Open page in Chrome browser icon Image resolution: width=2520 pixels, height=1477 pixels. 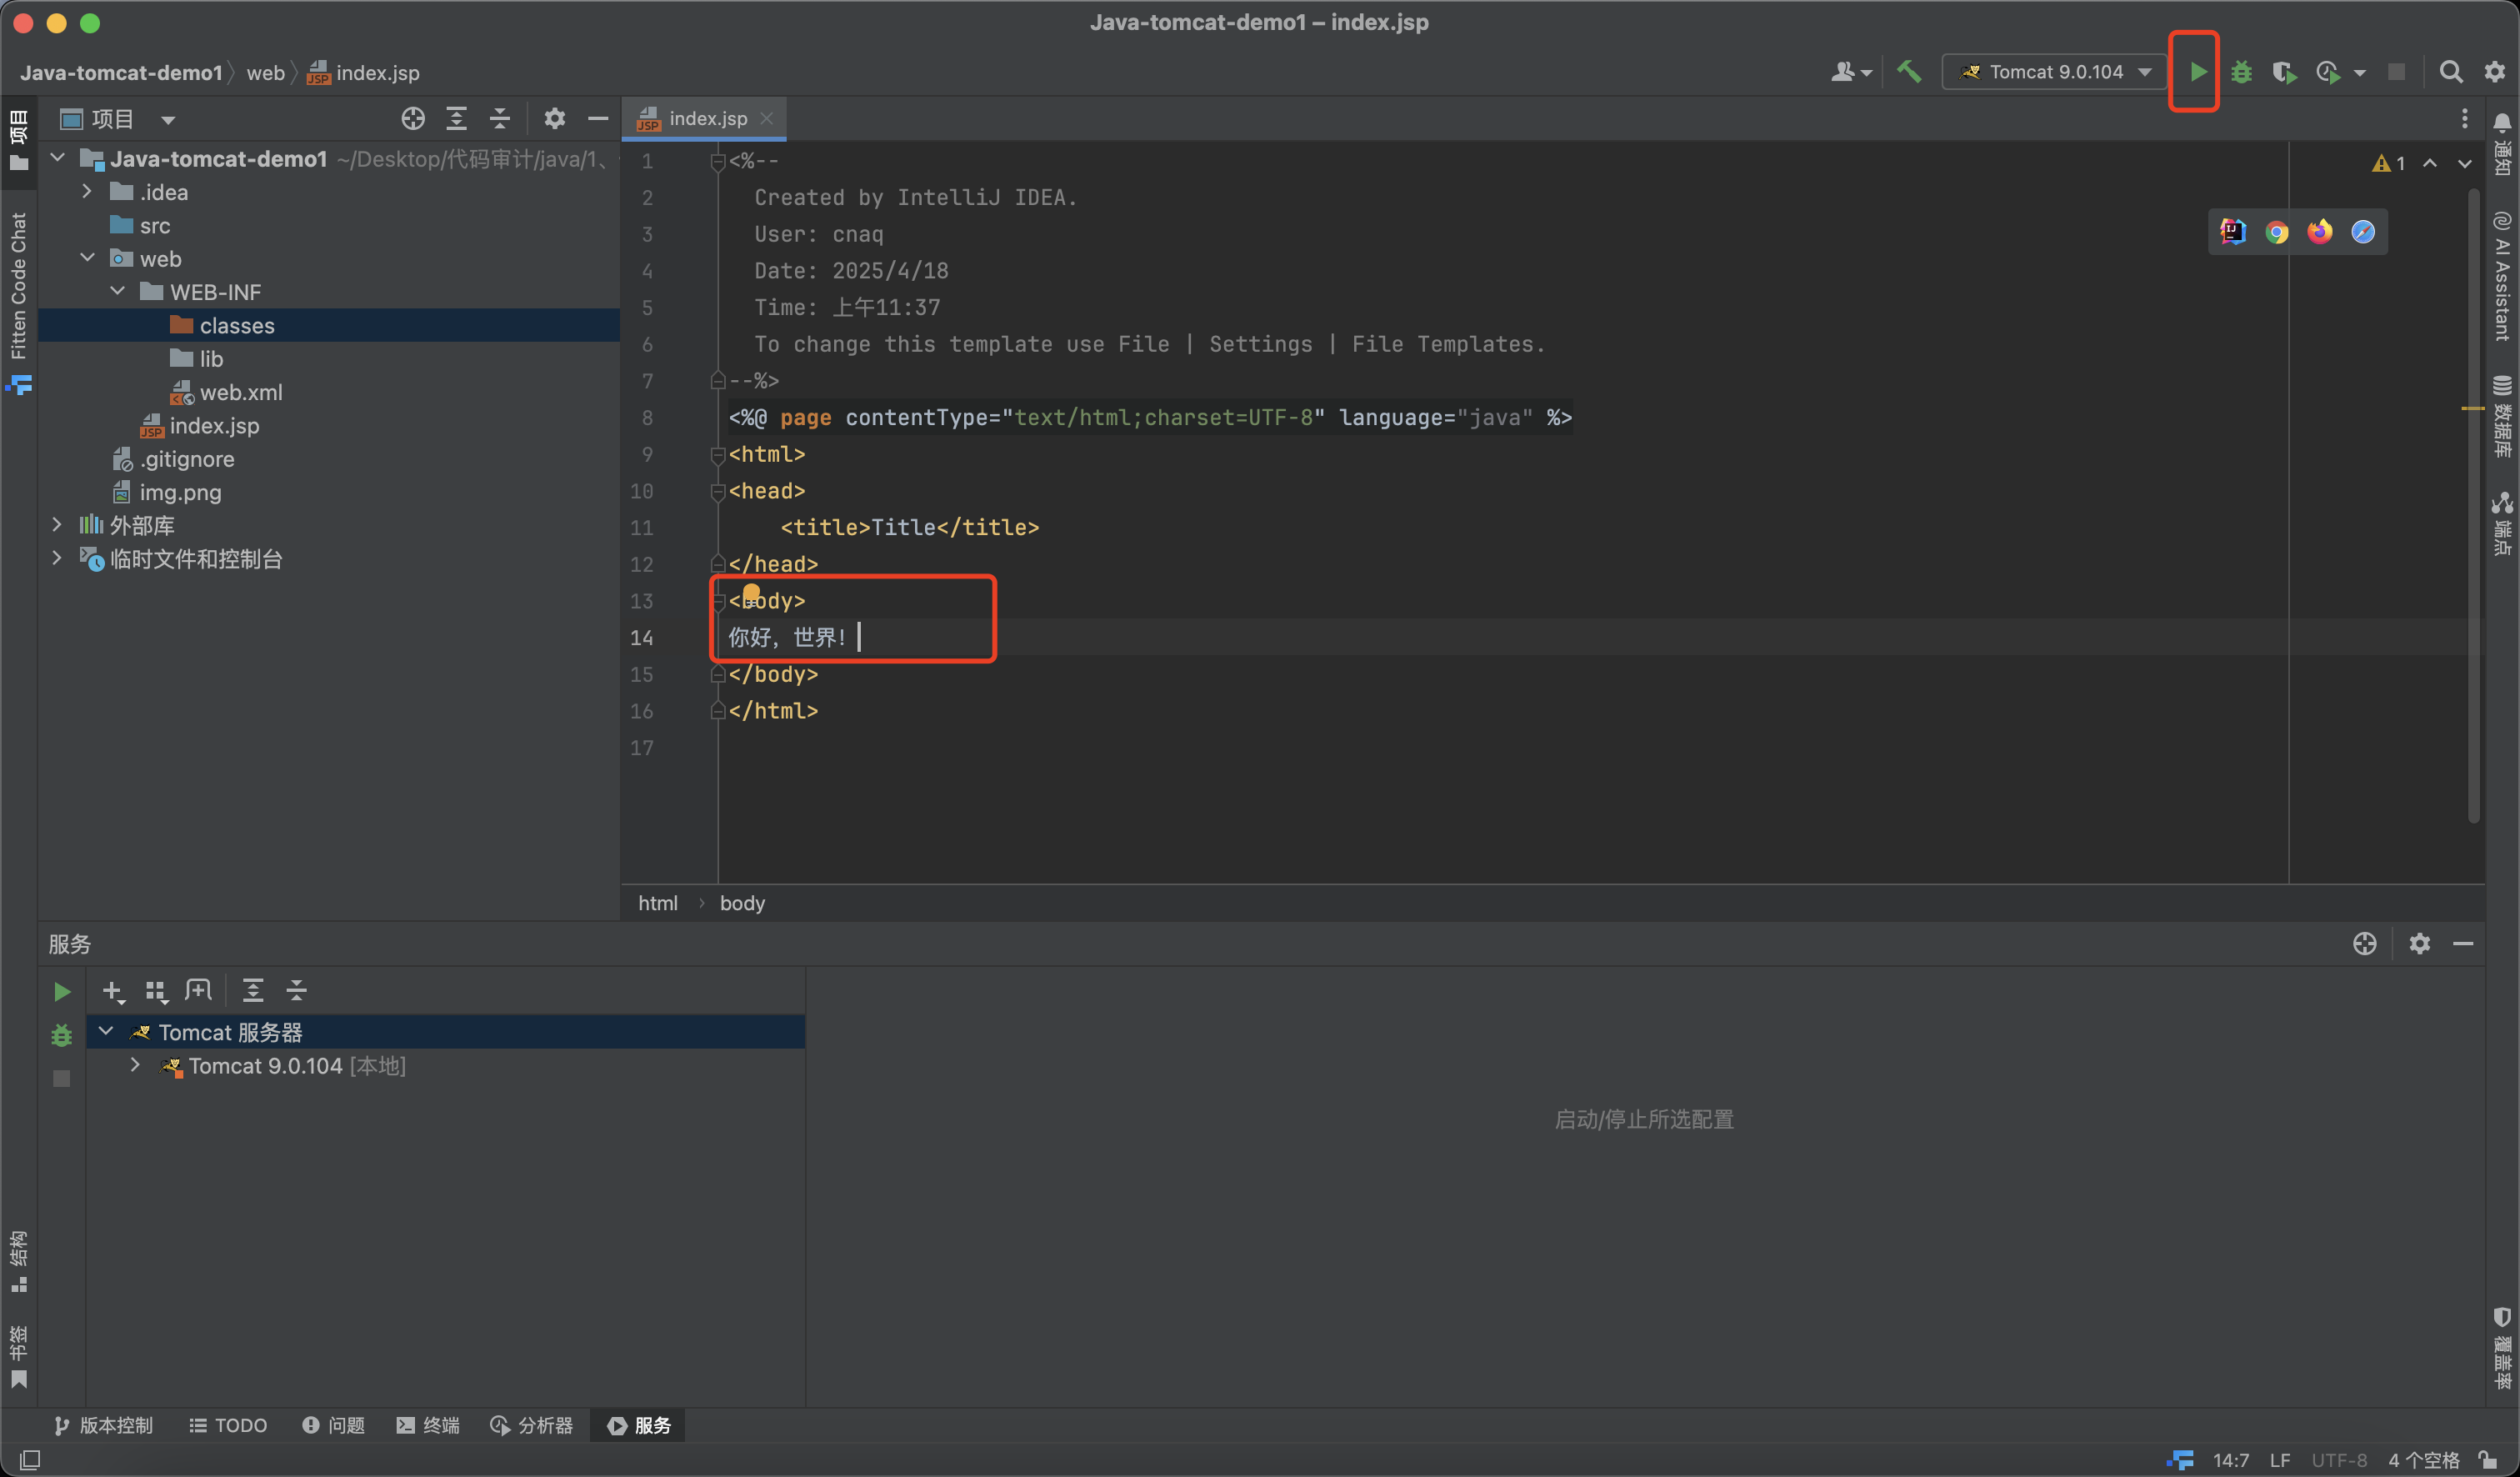[x=2276, y=232]
